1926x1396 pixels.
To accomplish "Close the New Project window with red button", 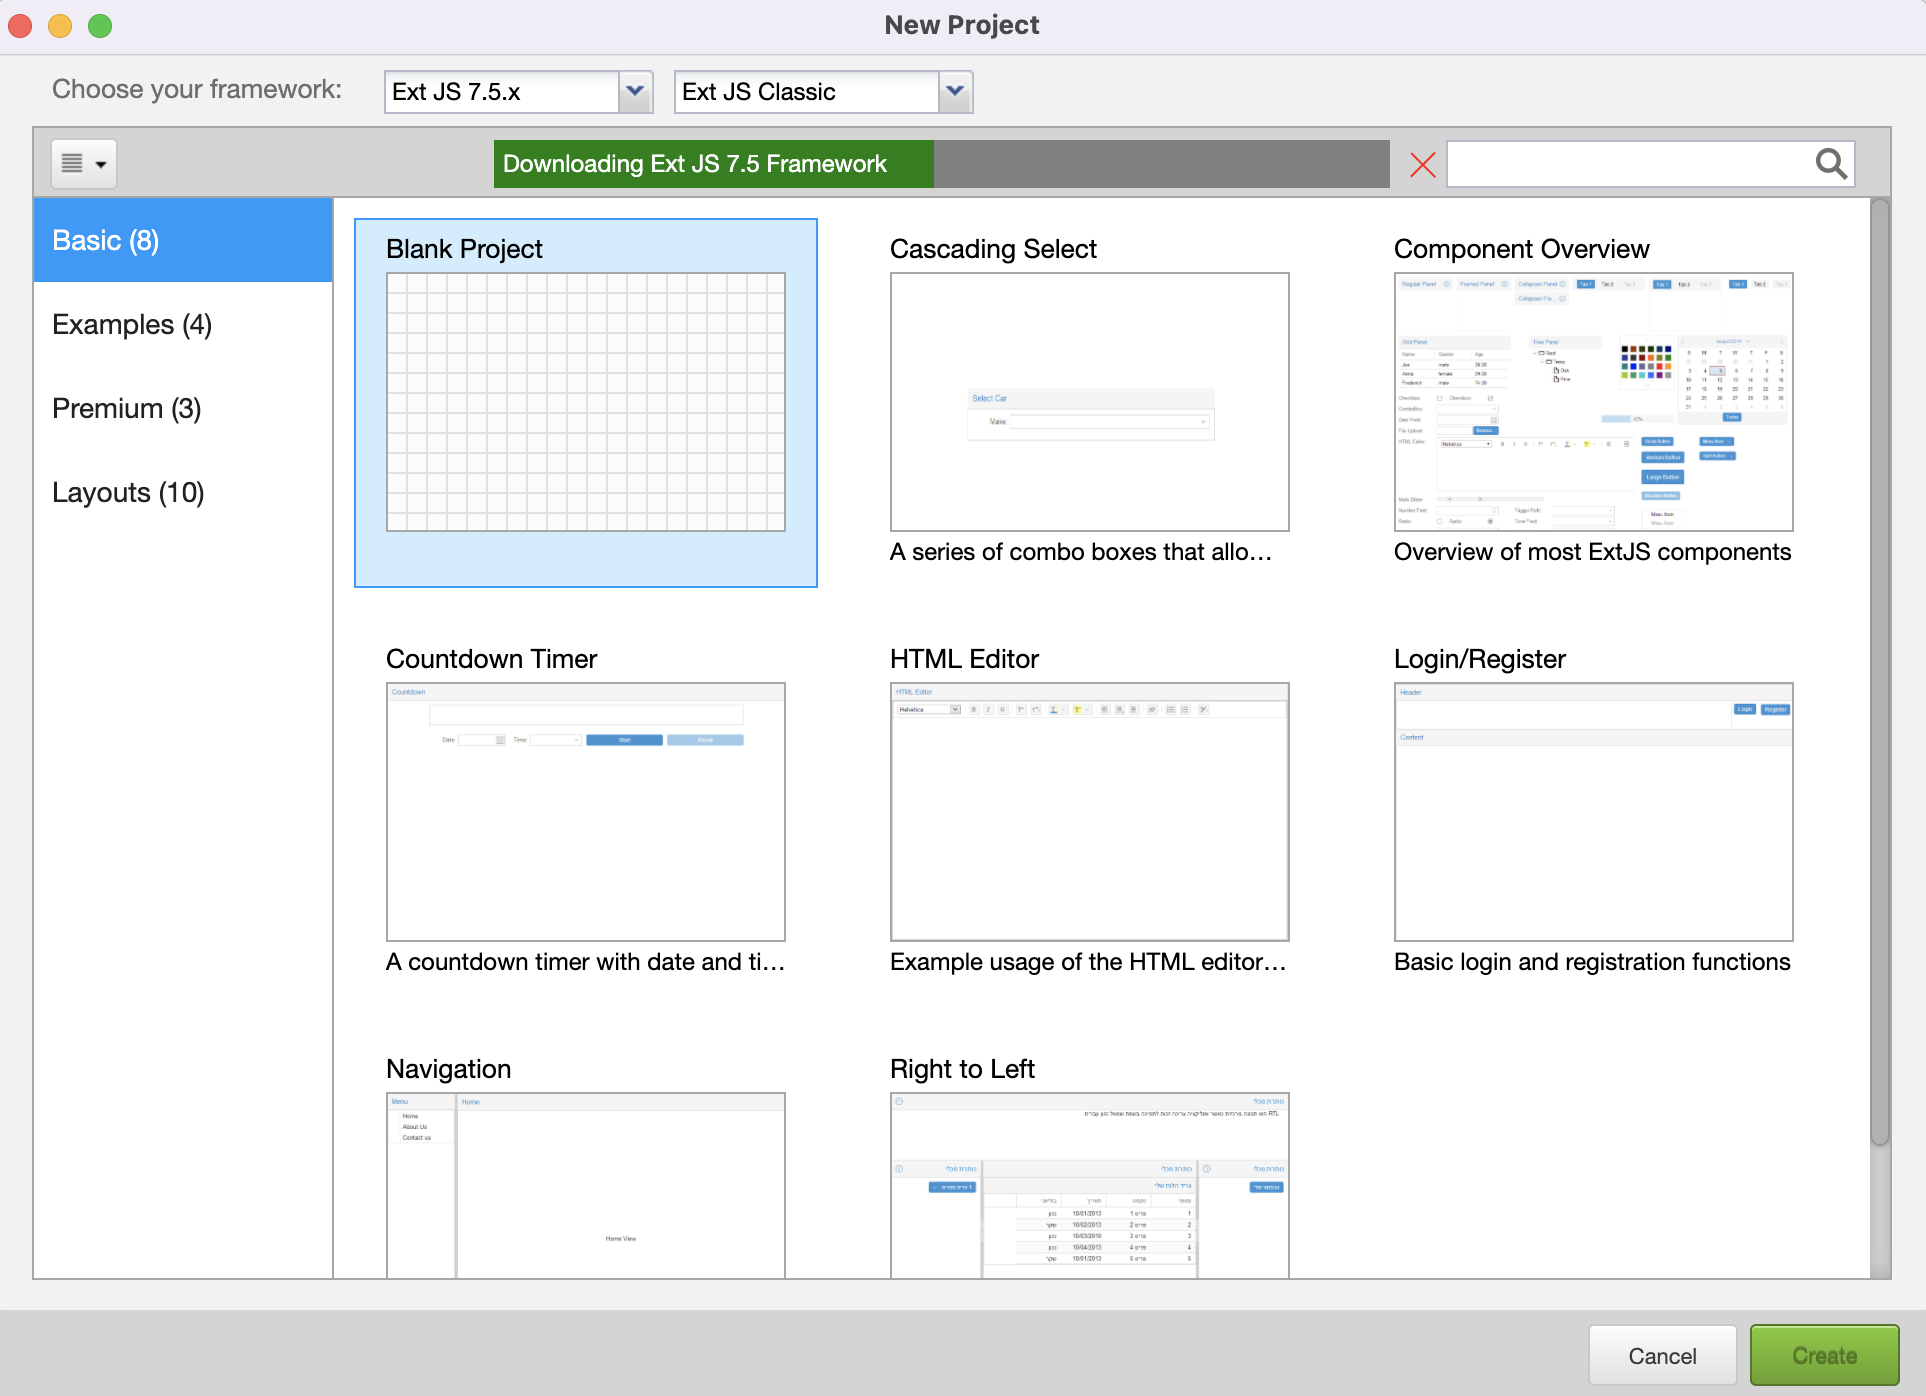I will tap(20, 26).
